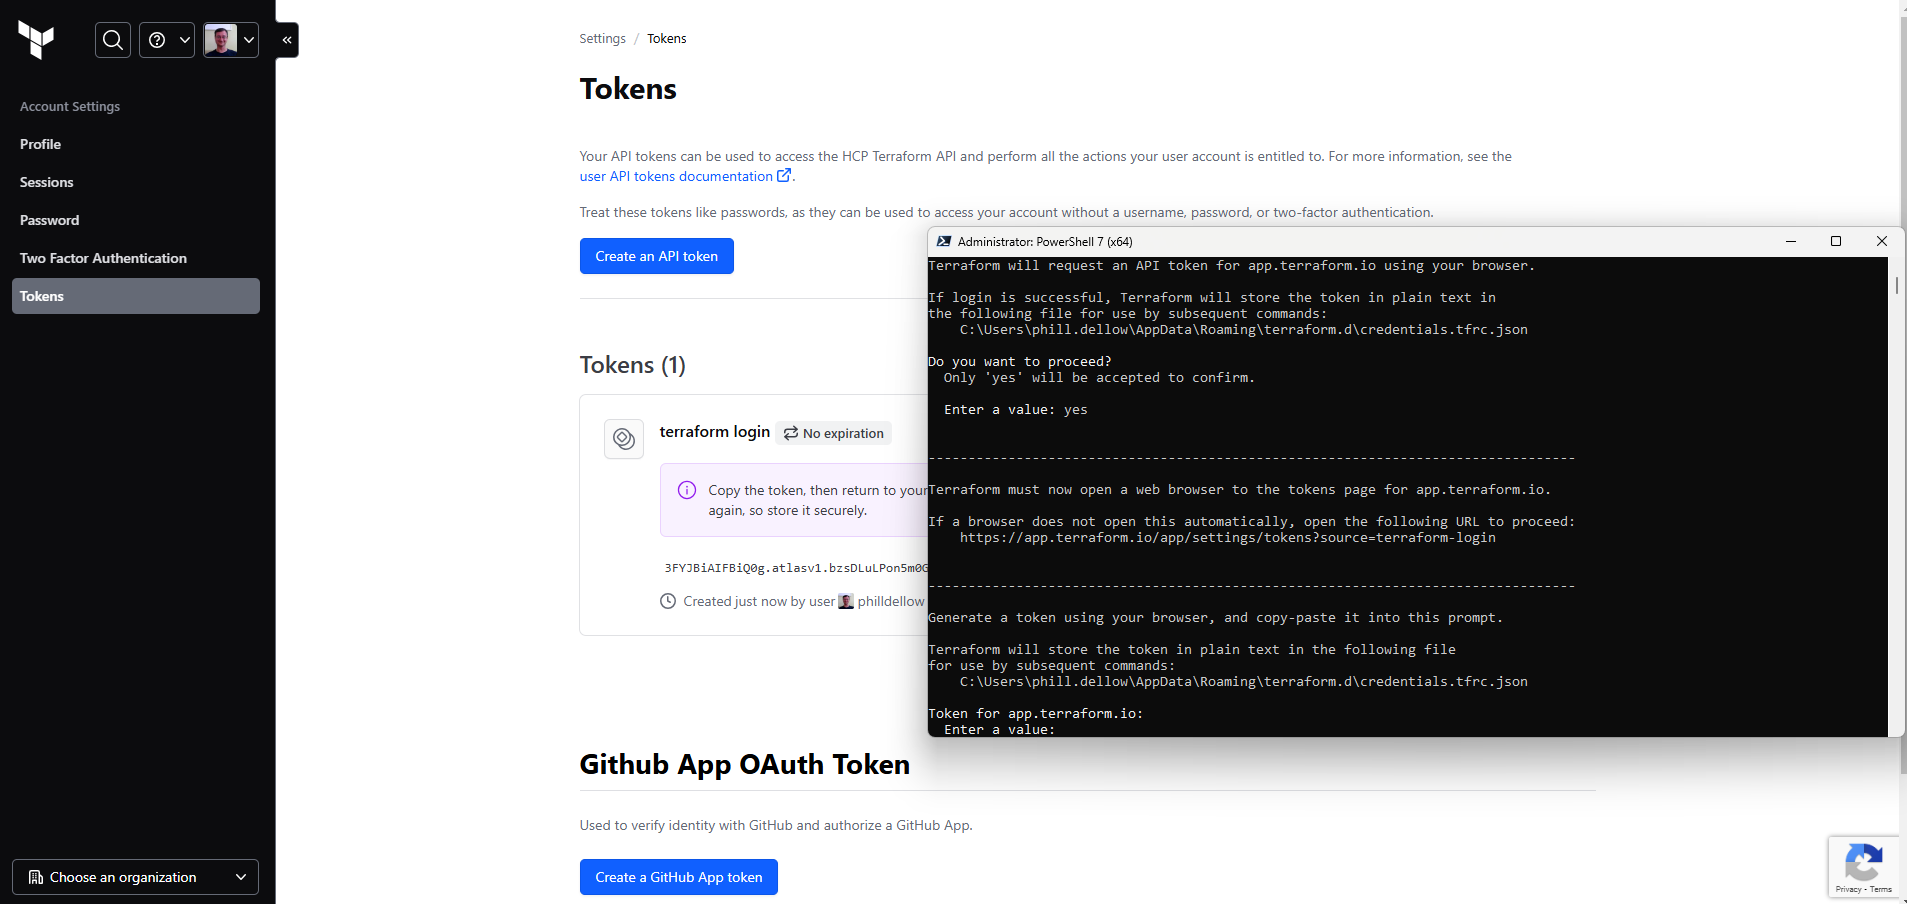Open the Password settings page
This screenshot has height=904, width=1907.
(x=136, y=220)
